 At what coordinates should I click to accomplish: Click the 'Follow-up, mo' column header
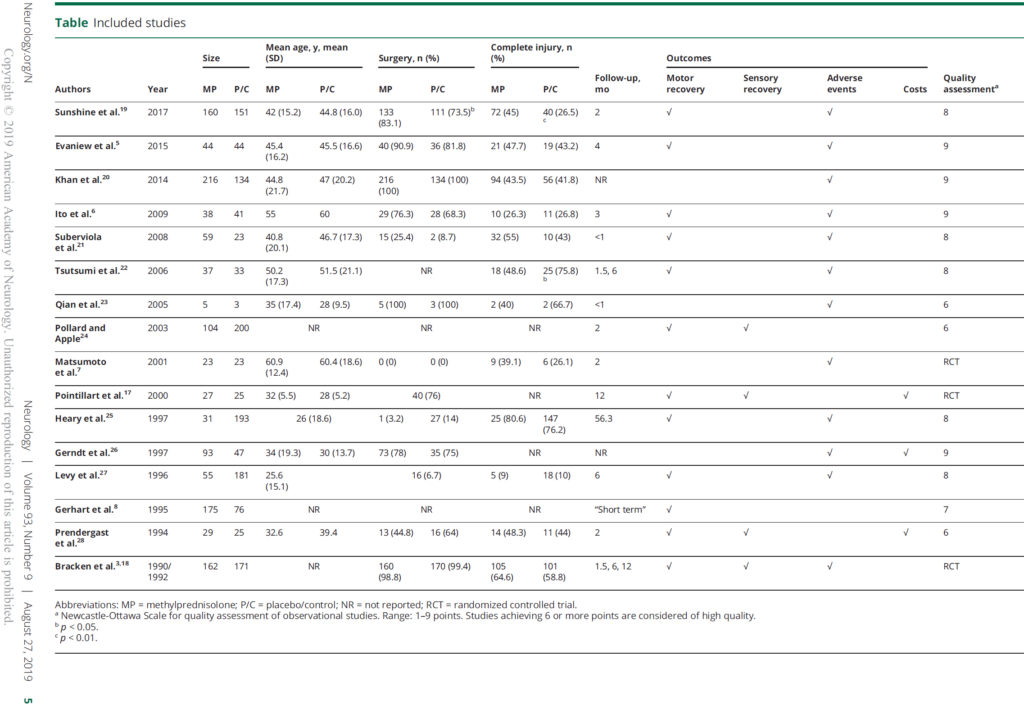(x=617, y=84)
